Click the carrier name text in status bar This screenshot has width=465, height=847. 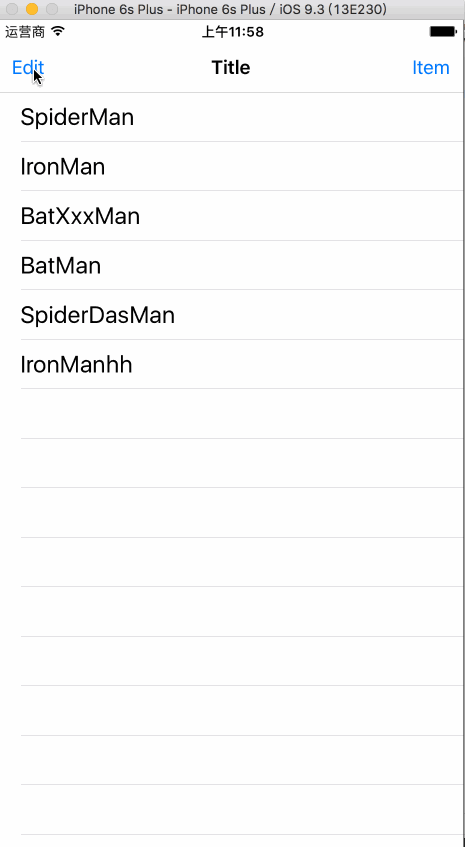pyautogui.click(x=25, y=32)
